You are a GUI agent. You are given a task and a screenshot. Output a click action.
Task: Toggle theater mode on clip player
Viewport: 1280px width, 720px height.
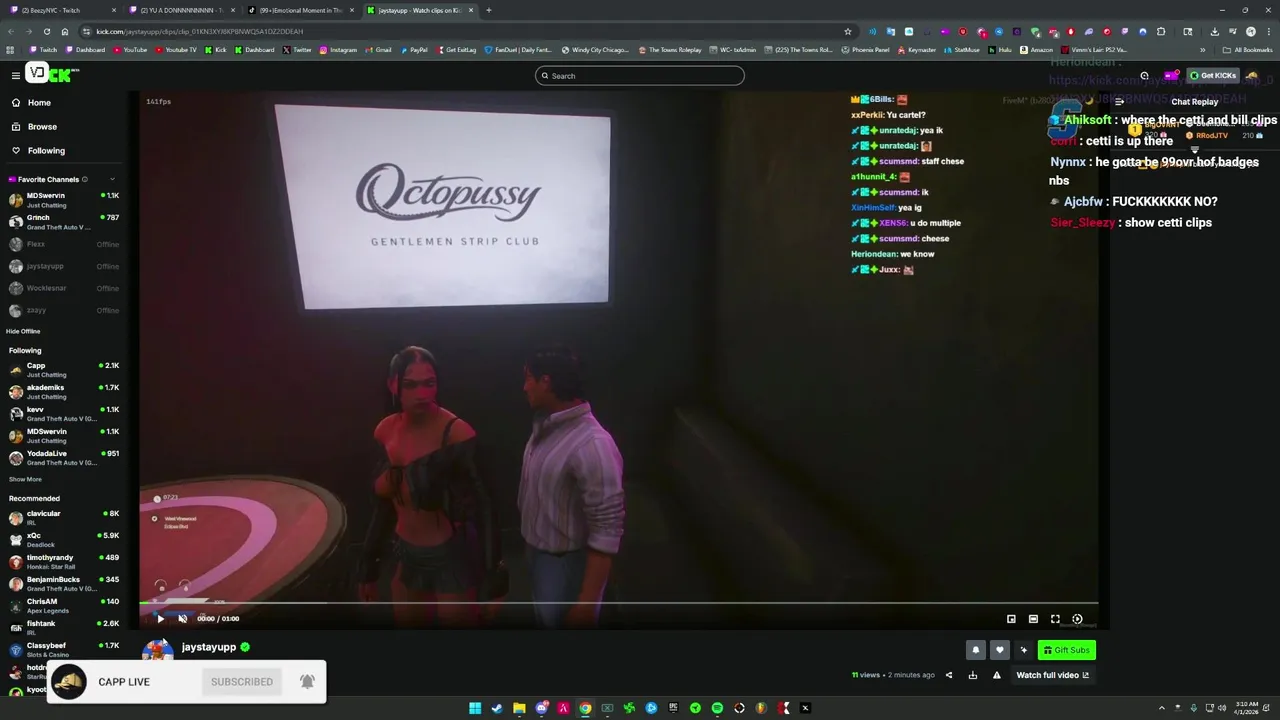point(1033,619)
